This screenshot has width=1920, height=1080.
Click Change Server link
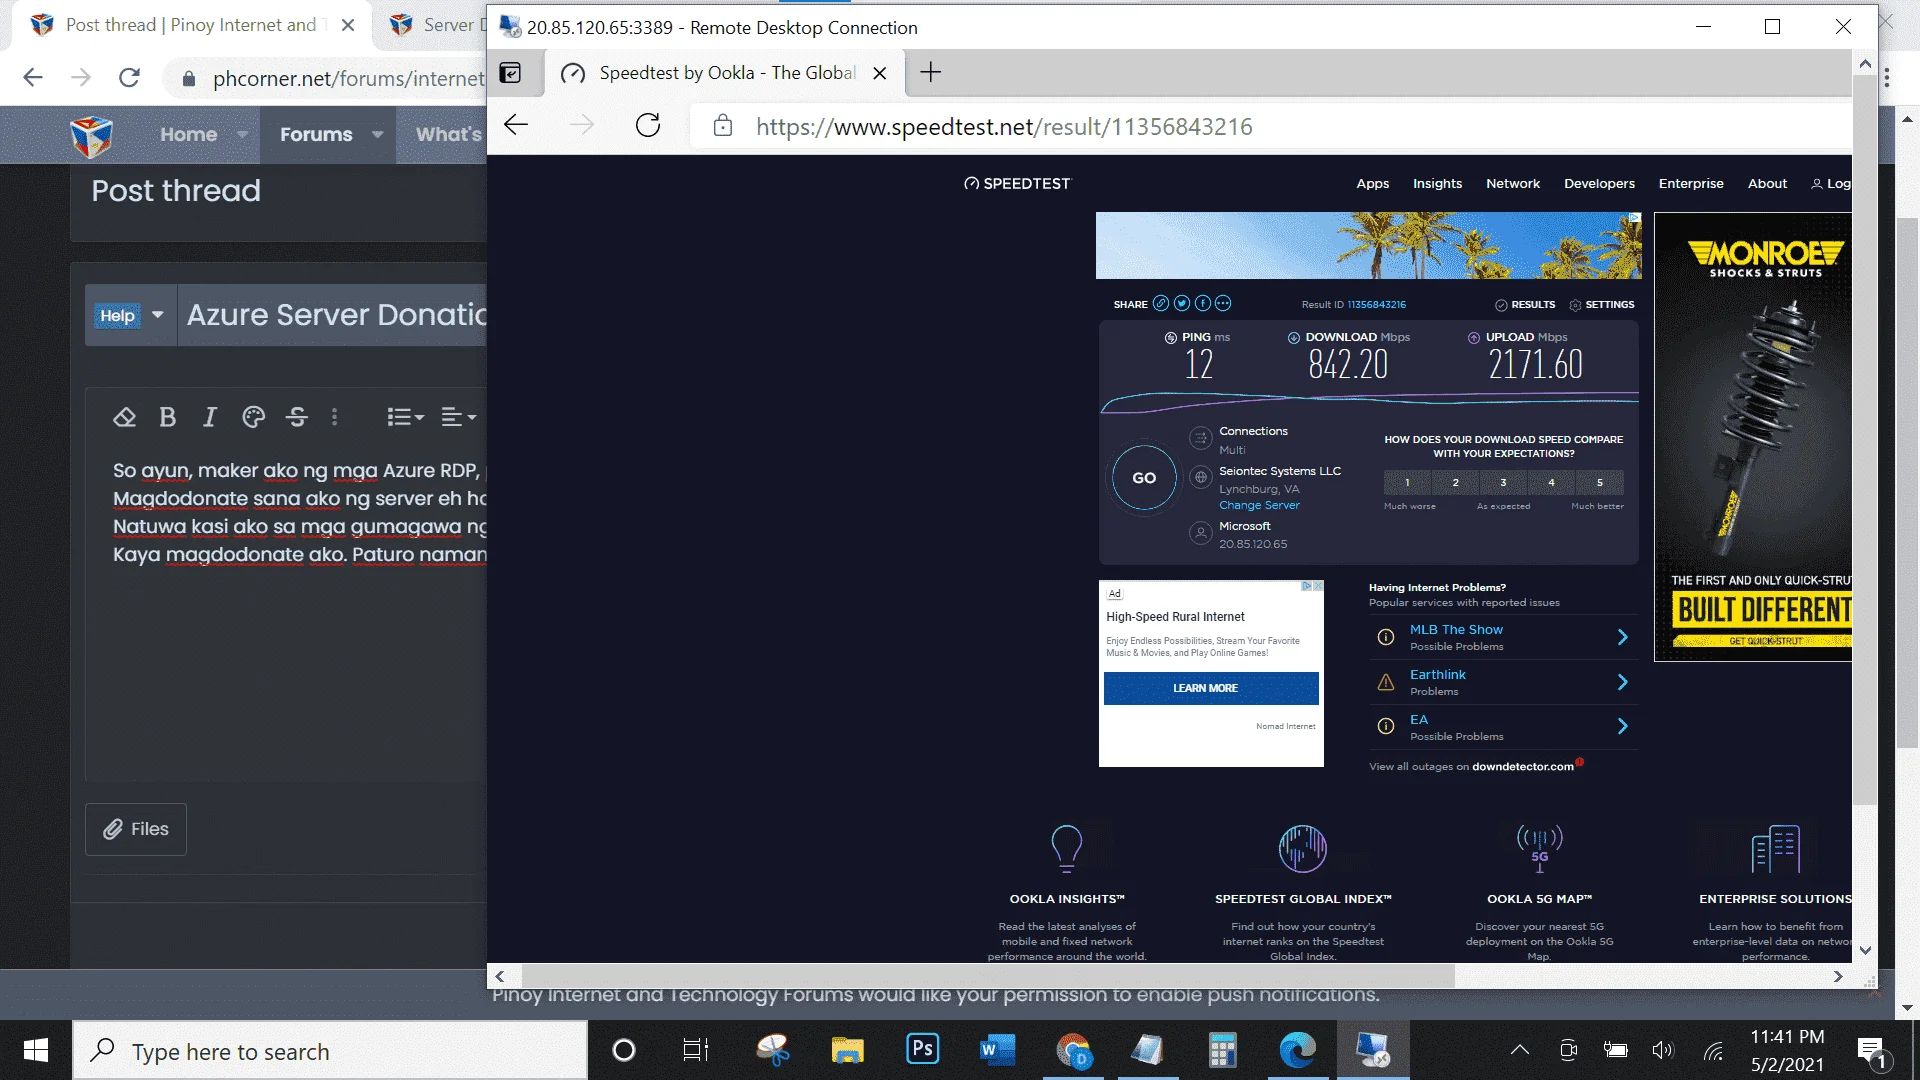pyautogui.click(x=1259, y=505)
